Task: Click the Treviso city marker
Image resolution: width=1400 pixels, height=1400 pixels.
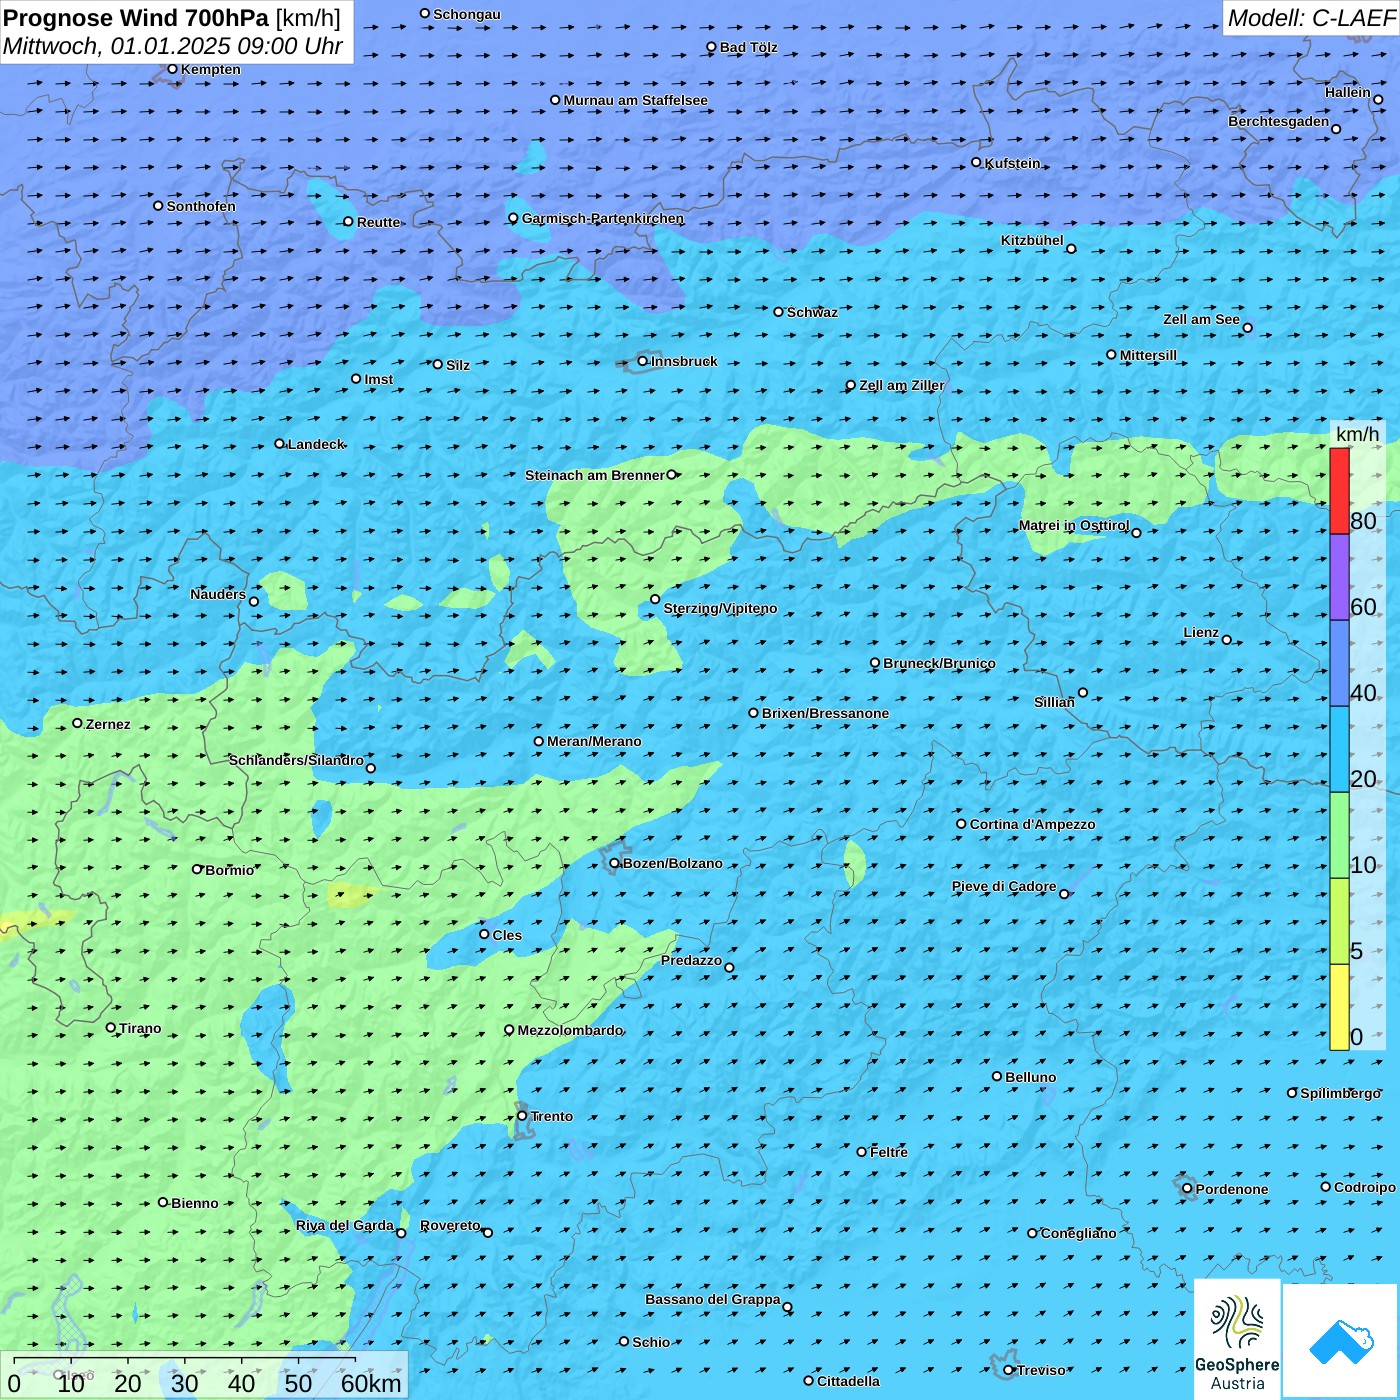Action: (x=1009, y=1370)
